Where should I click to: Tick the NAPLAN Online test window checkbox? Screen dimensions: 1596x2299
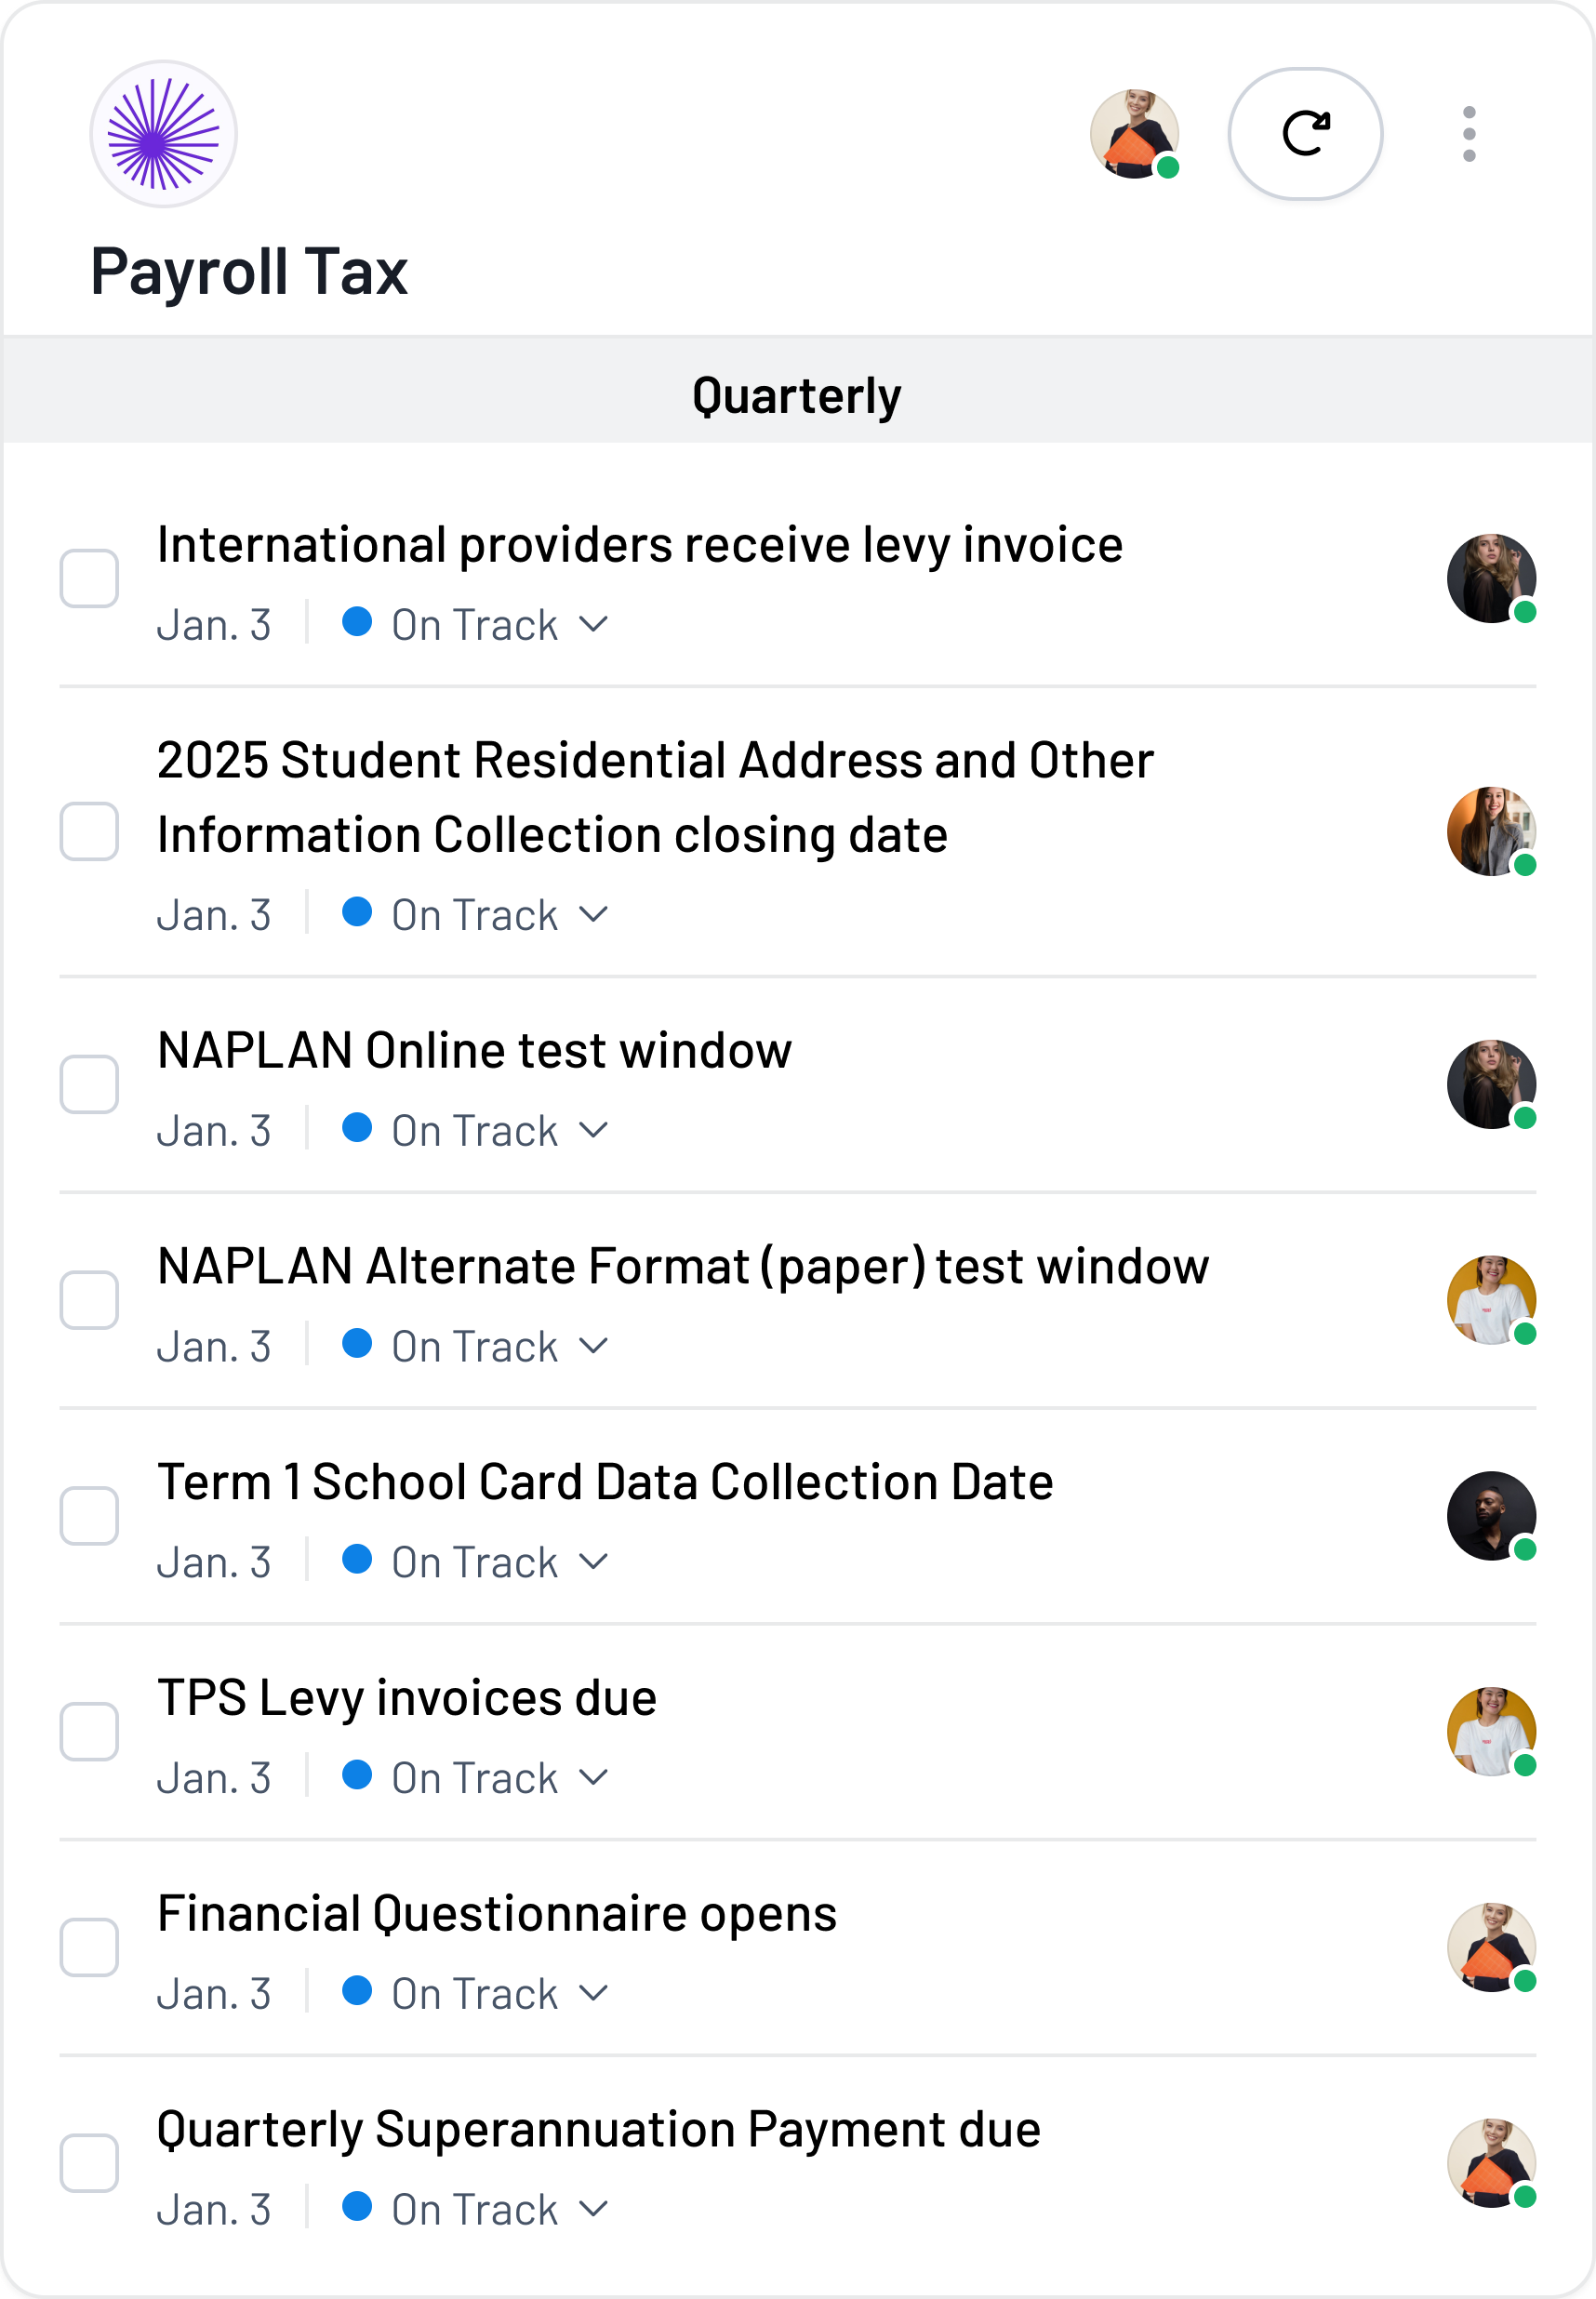pos(89,1084)
